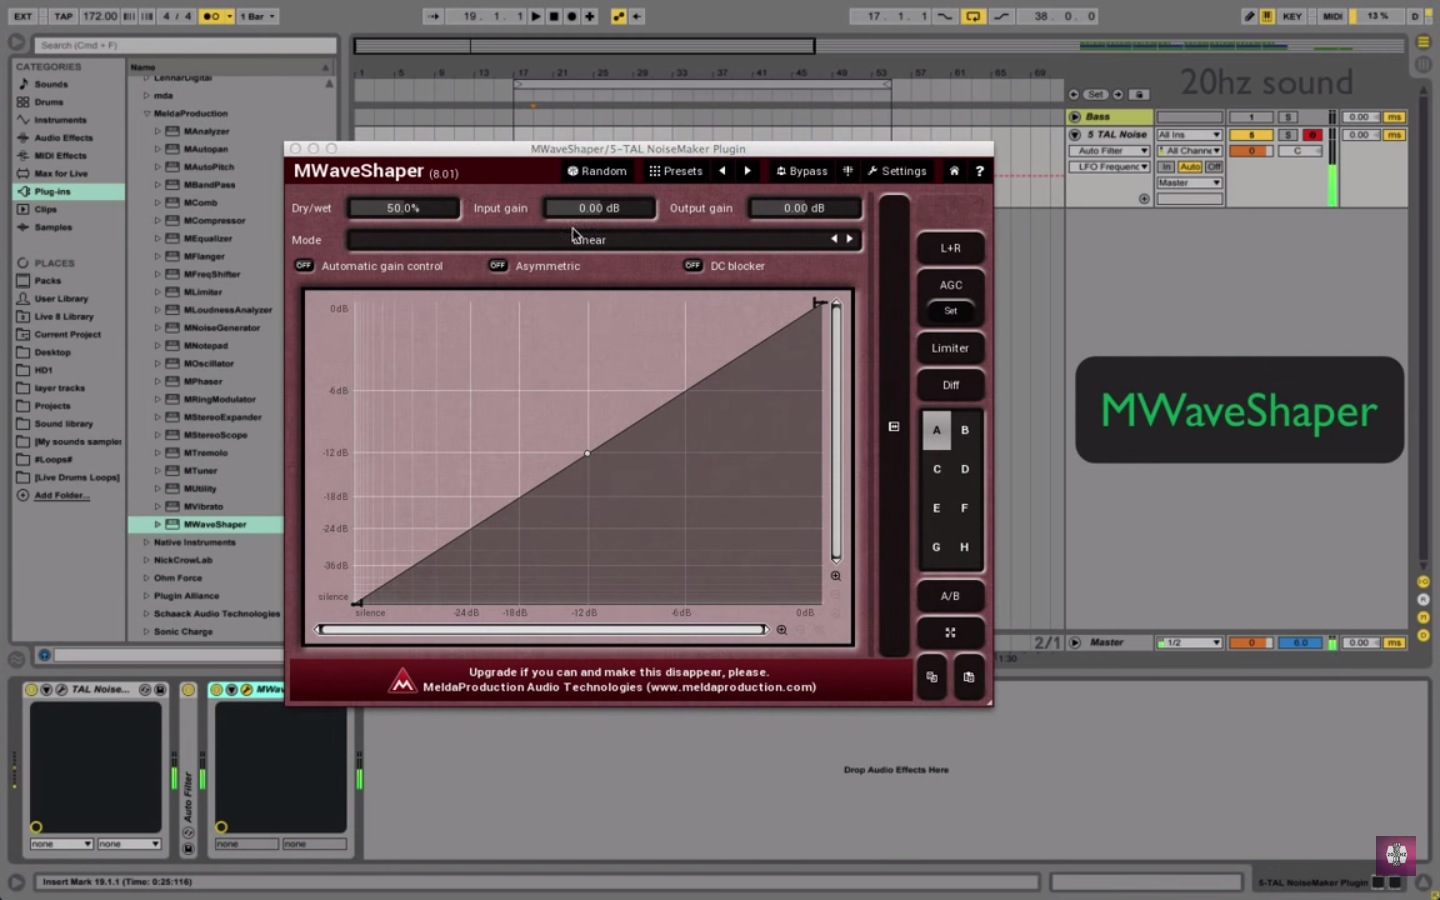Select preset slot D
The width and height of the screenshot is (1440, 900).
965,469
